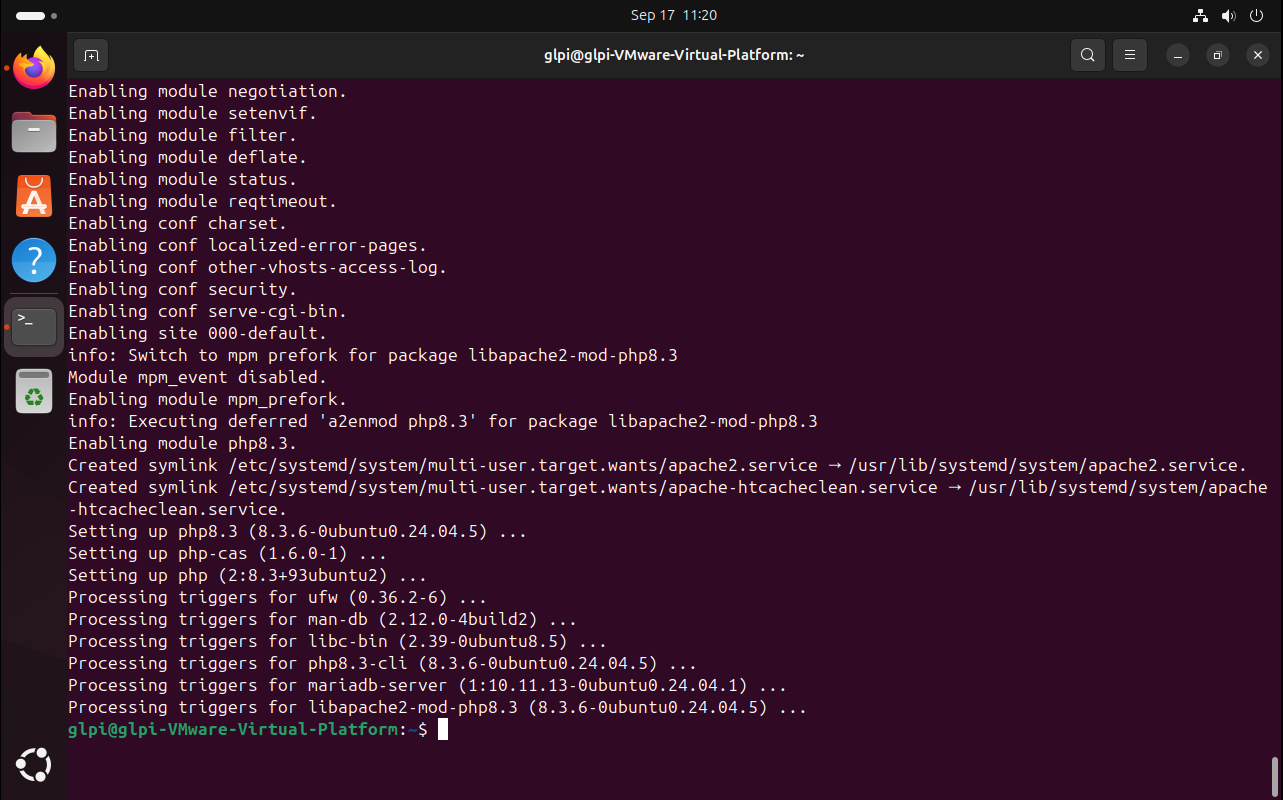Open the clock showing Sep 17 11:20
Image resolution: width=1283 pixels, height=800 pixels.
673,16
